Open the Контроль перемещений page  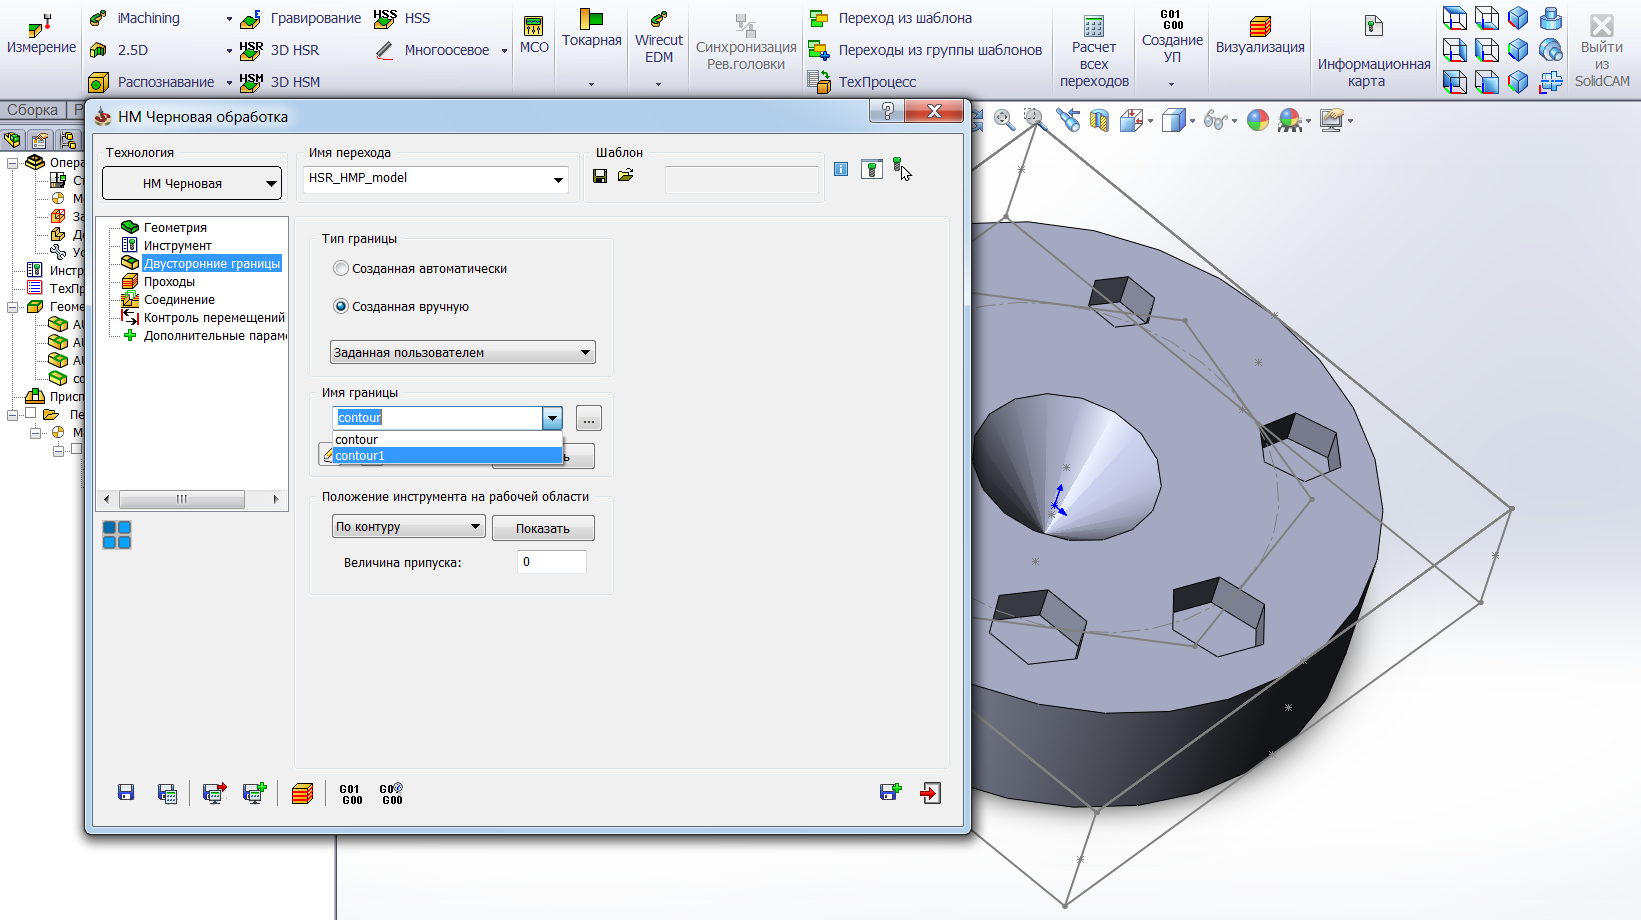(x=214, y=317)
